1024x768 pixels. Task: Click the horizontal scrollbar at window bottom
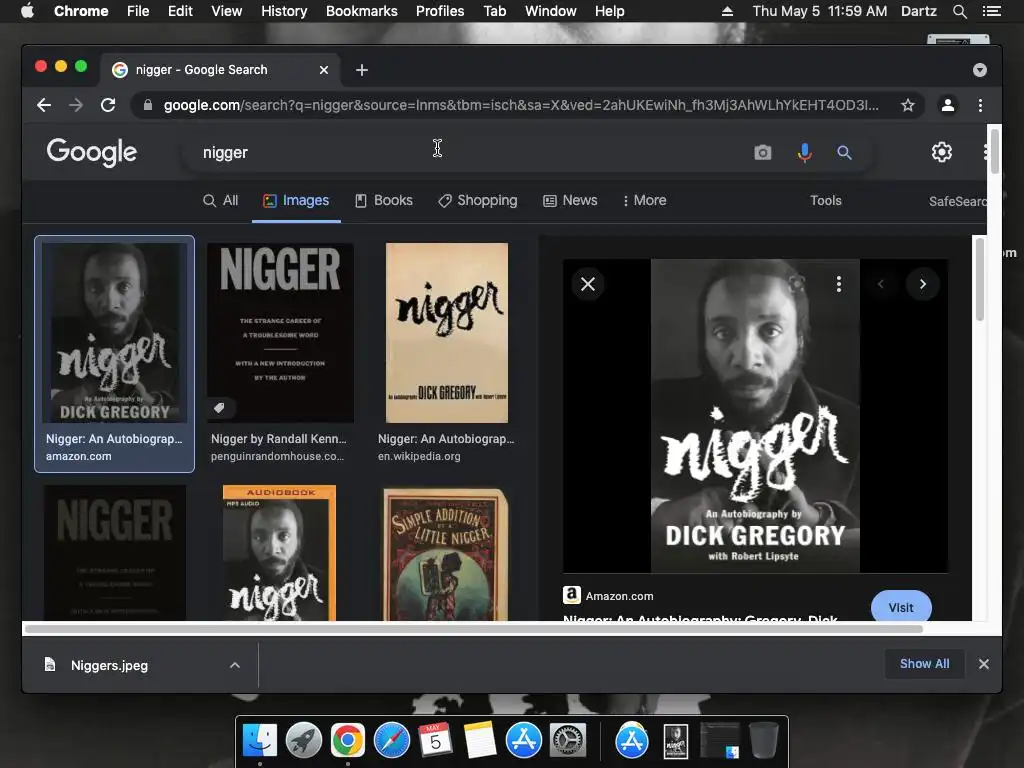474,630
